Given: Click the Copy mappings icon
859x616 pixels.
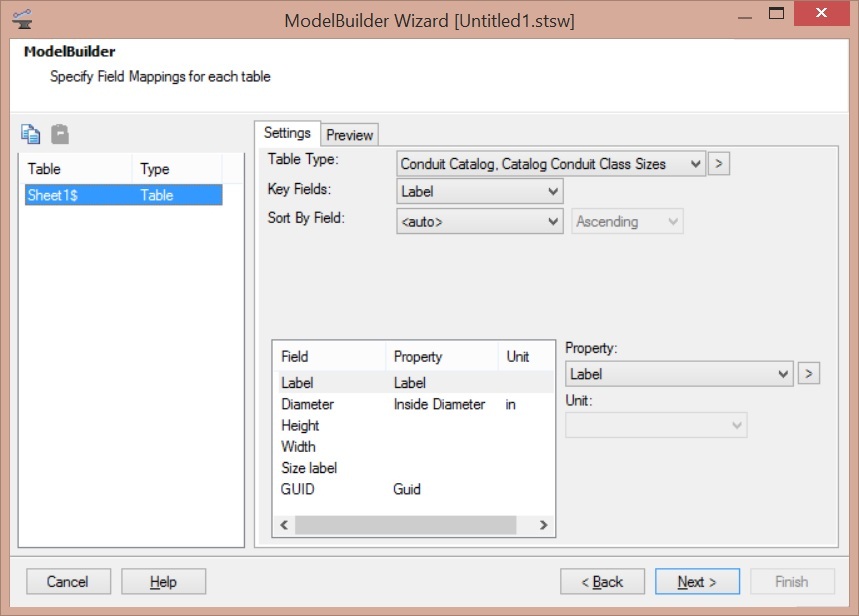Looking at the screenshot, I should 30,134.
